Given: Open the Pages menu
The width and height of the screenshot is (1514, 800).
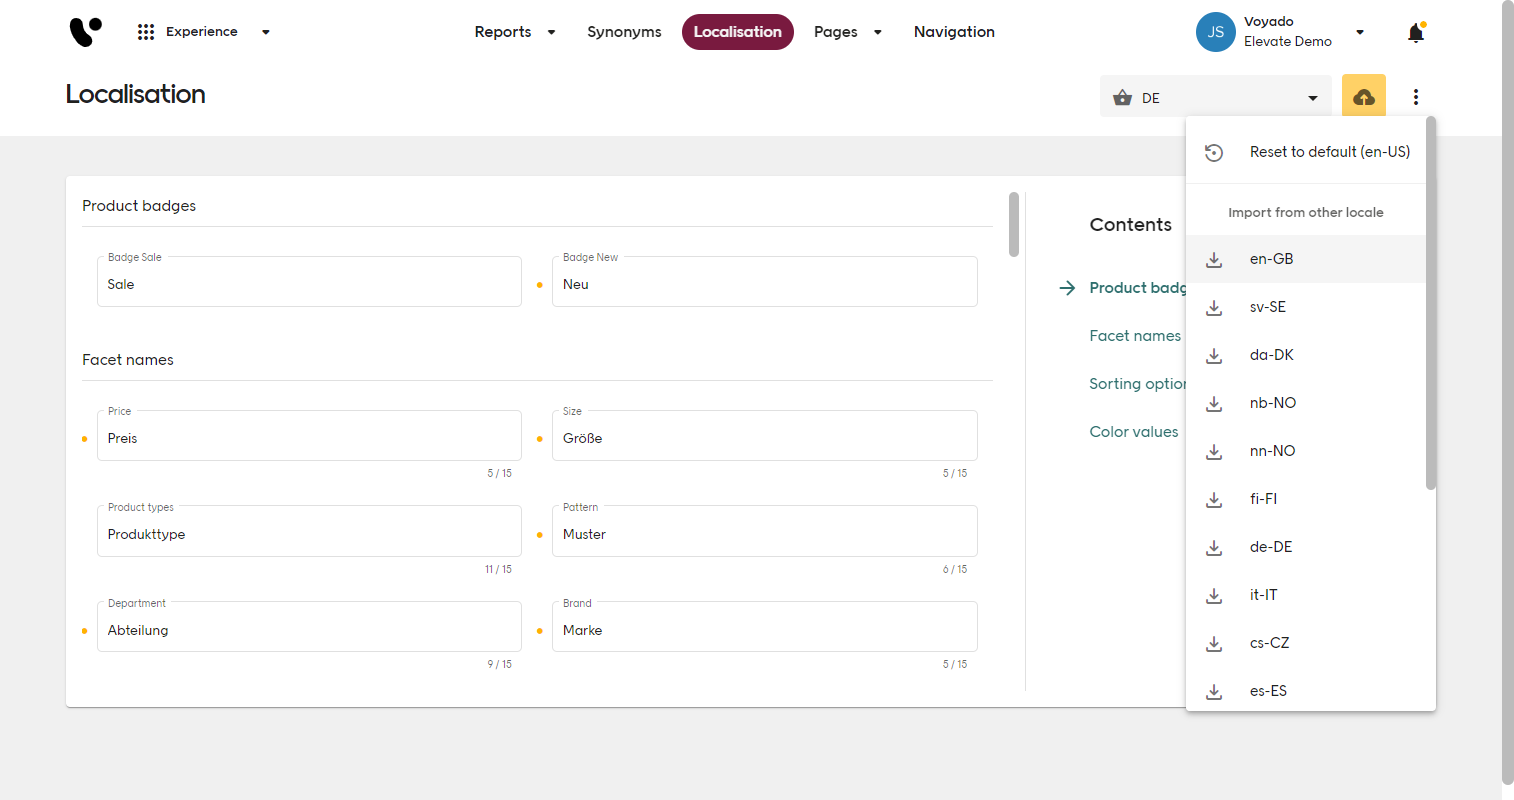Looking at the screenshot, I should [x=836, y=32].
